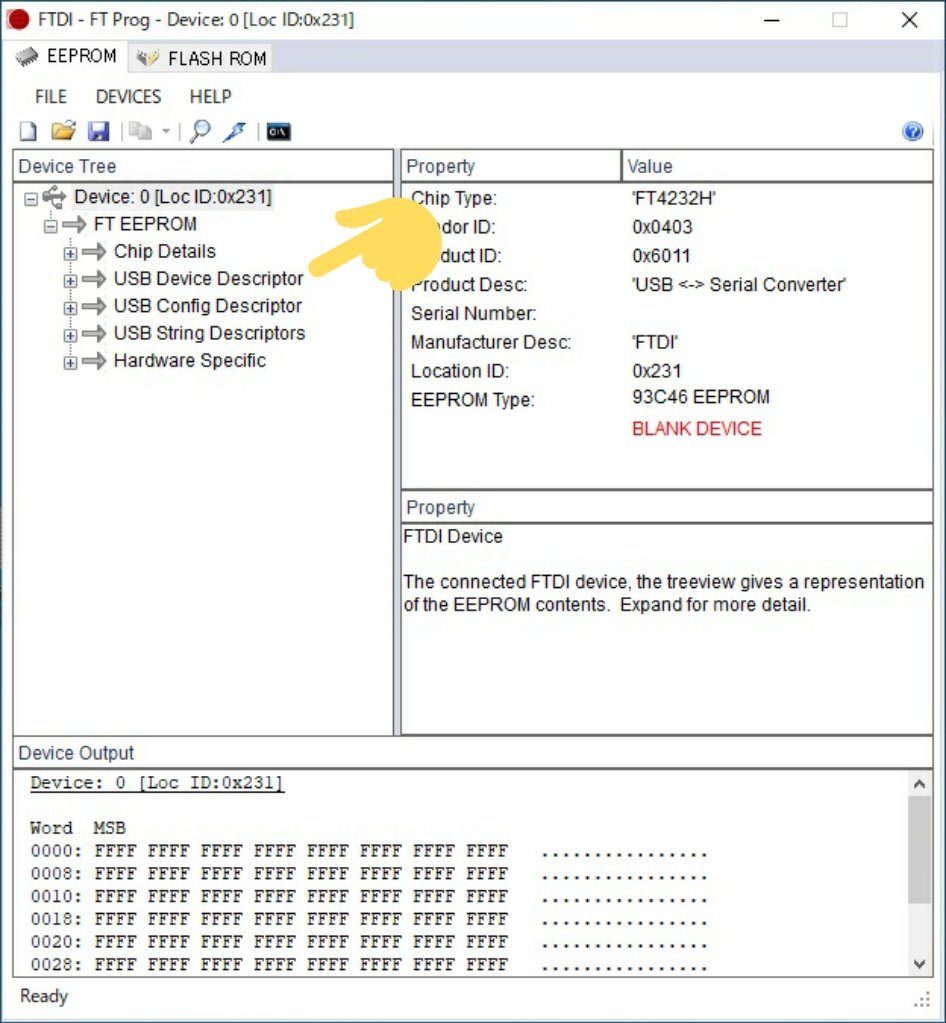Save the current device template
The width and height of the screenshot is (946, 1023).
tap(99, 131)
